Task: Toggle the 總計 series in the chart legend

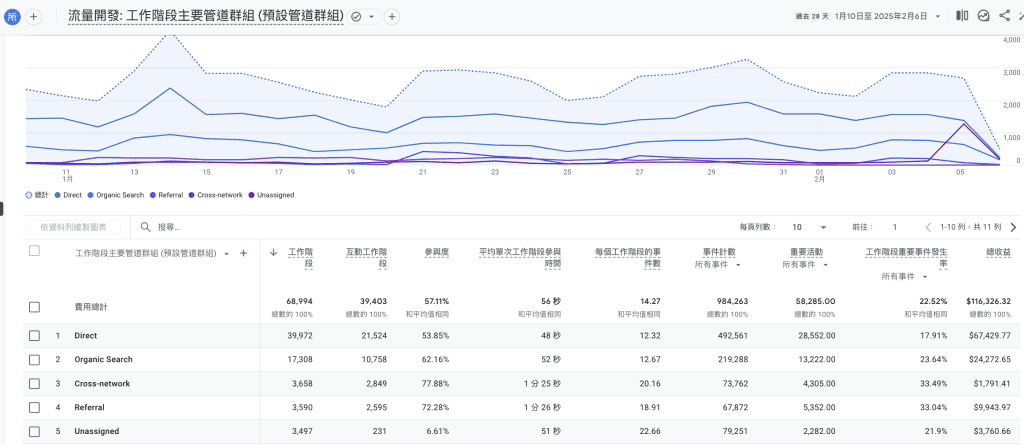Action: (x=39, y=195)
